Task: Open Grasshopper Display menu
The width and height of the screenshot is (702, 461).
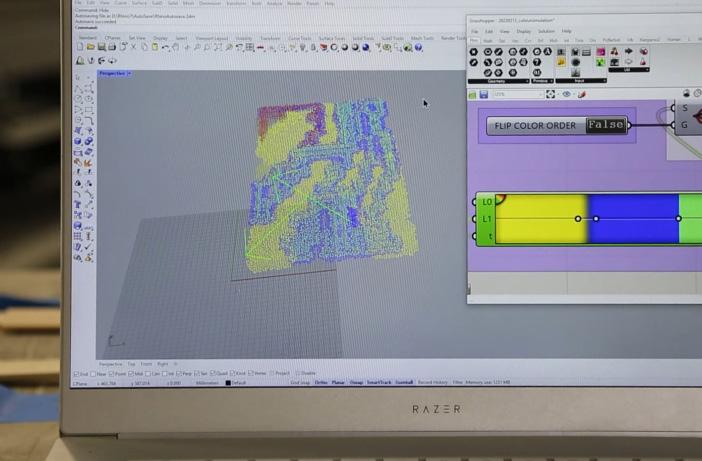Action: tap(523, 31)
